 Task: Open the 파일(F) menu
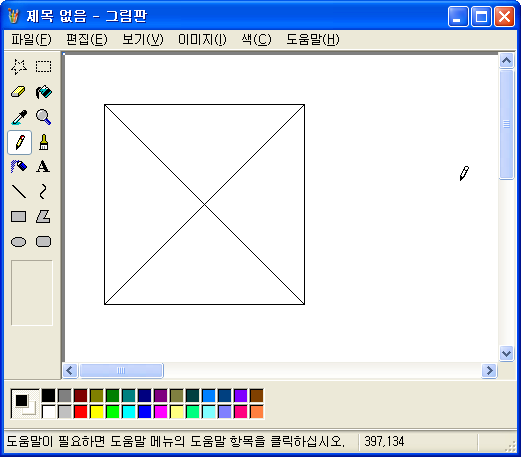click(31, 40)
